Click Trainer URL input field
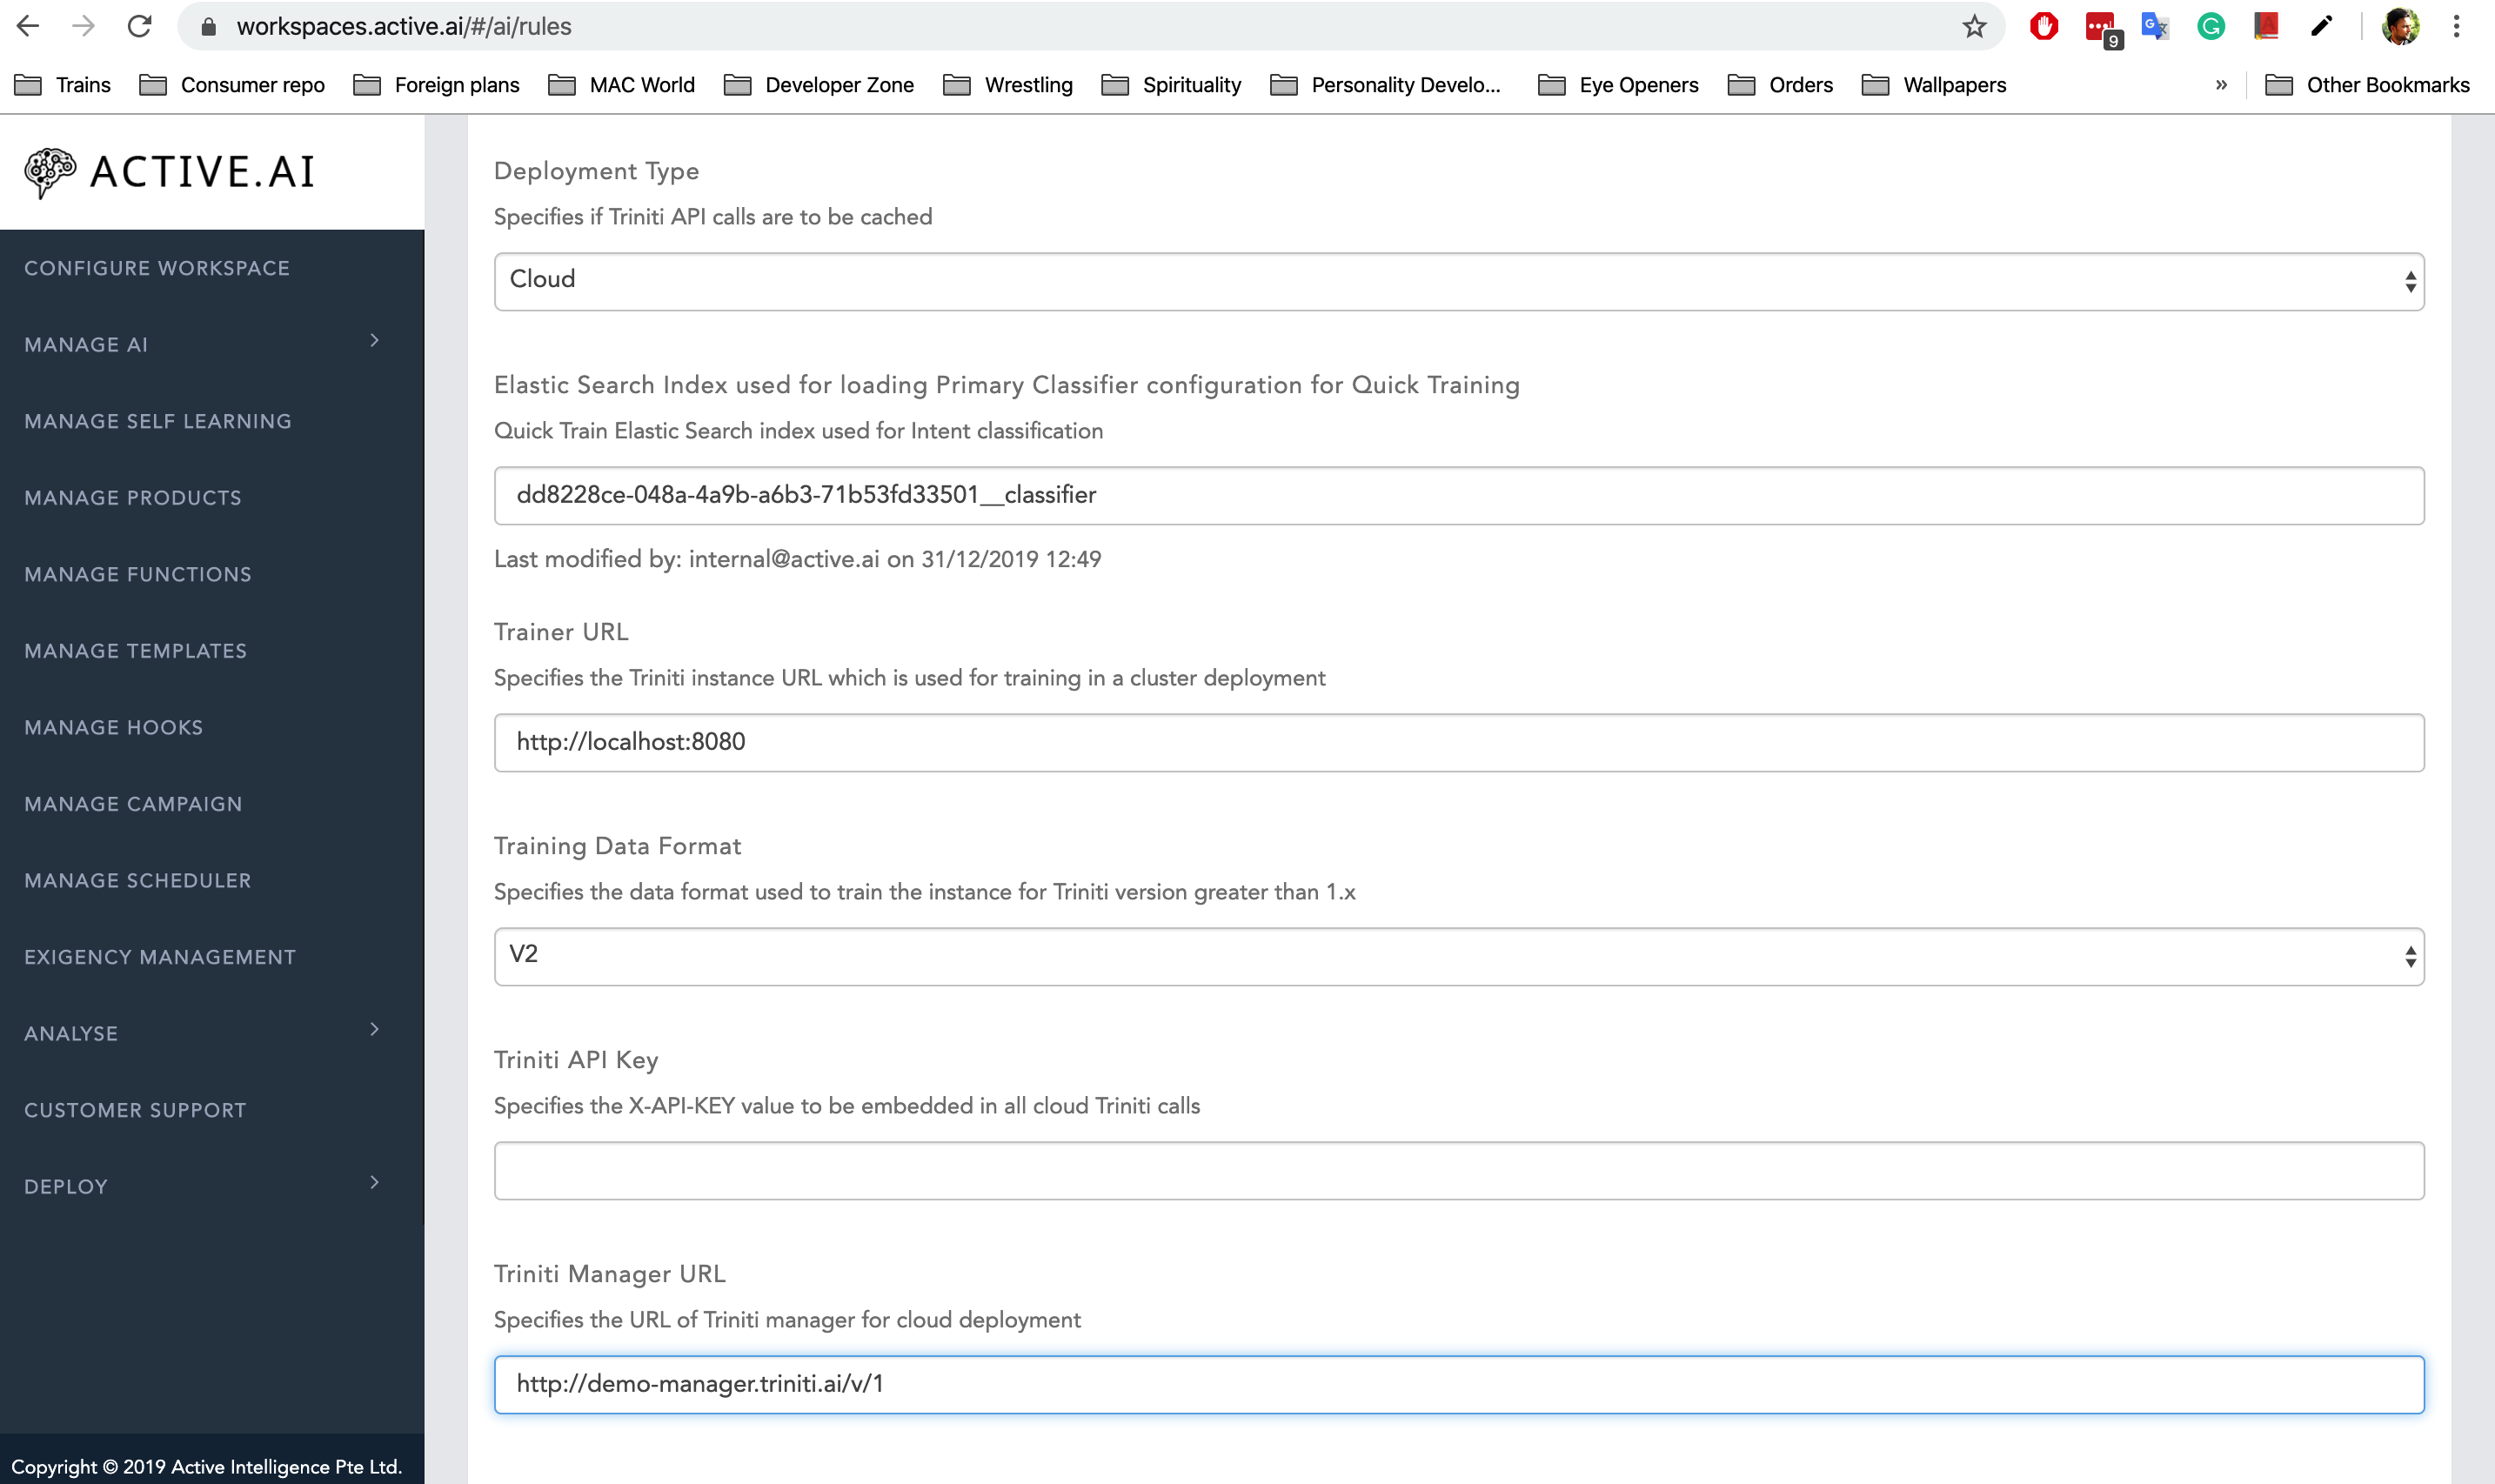 [1460, 740]
